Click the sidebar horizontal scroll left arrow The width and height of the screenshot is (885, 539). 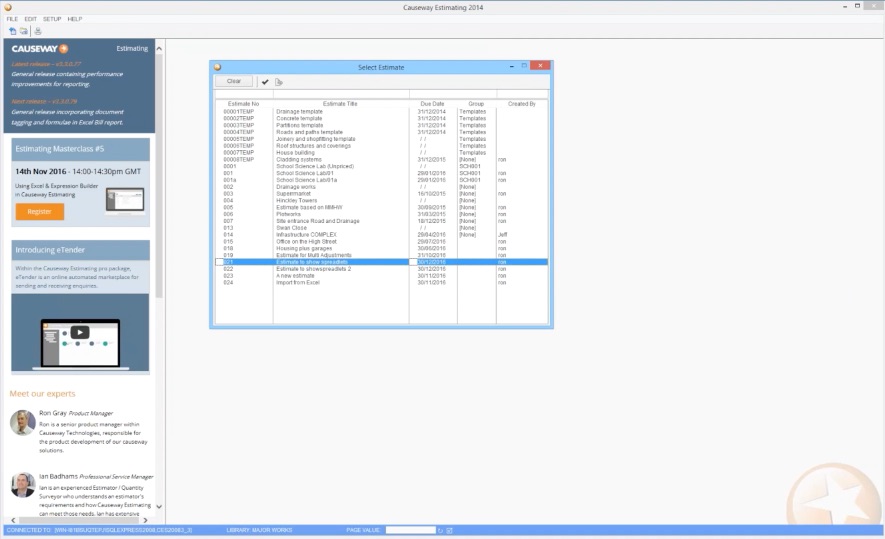pyautogui.click(x=14, y=520)
